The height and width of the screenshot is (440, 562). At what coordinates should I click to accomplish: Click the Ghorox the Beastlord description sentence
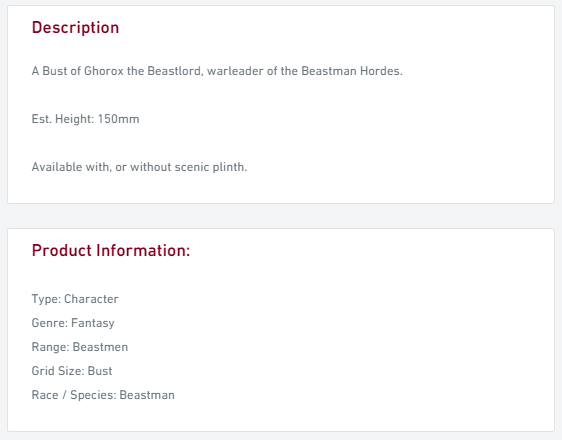(217, 71)
